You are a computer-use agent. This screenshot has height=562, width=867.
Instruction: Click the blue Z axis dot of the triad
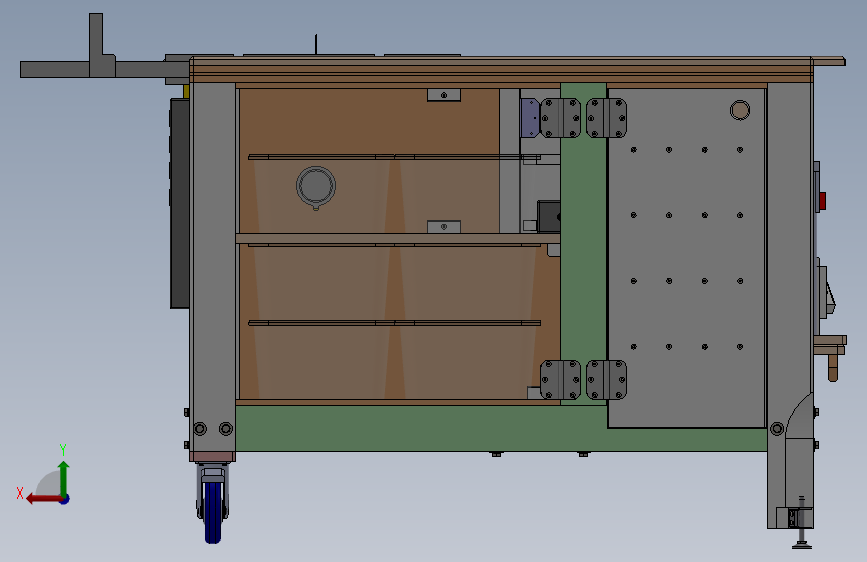(65, 499)
